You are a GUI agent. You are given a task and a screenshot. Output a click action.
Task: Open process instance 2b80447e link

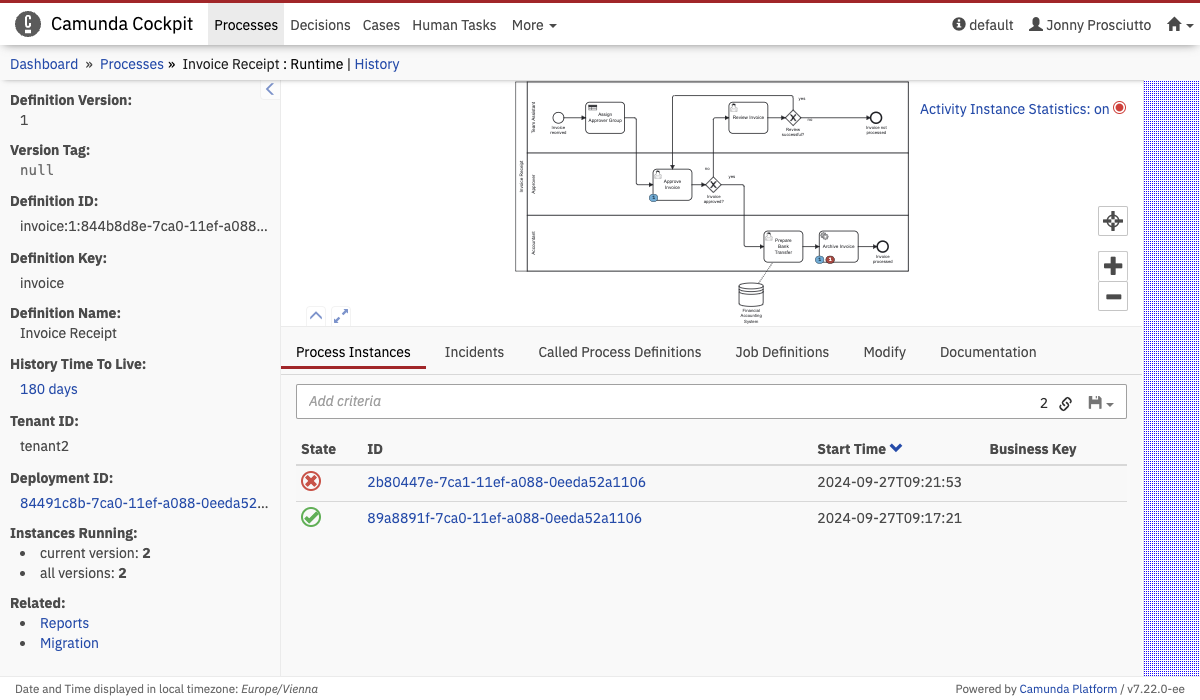pyautogui.click(x=506, y=482)
